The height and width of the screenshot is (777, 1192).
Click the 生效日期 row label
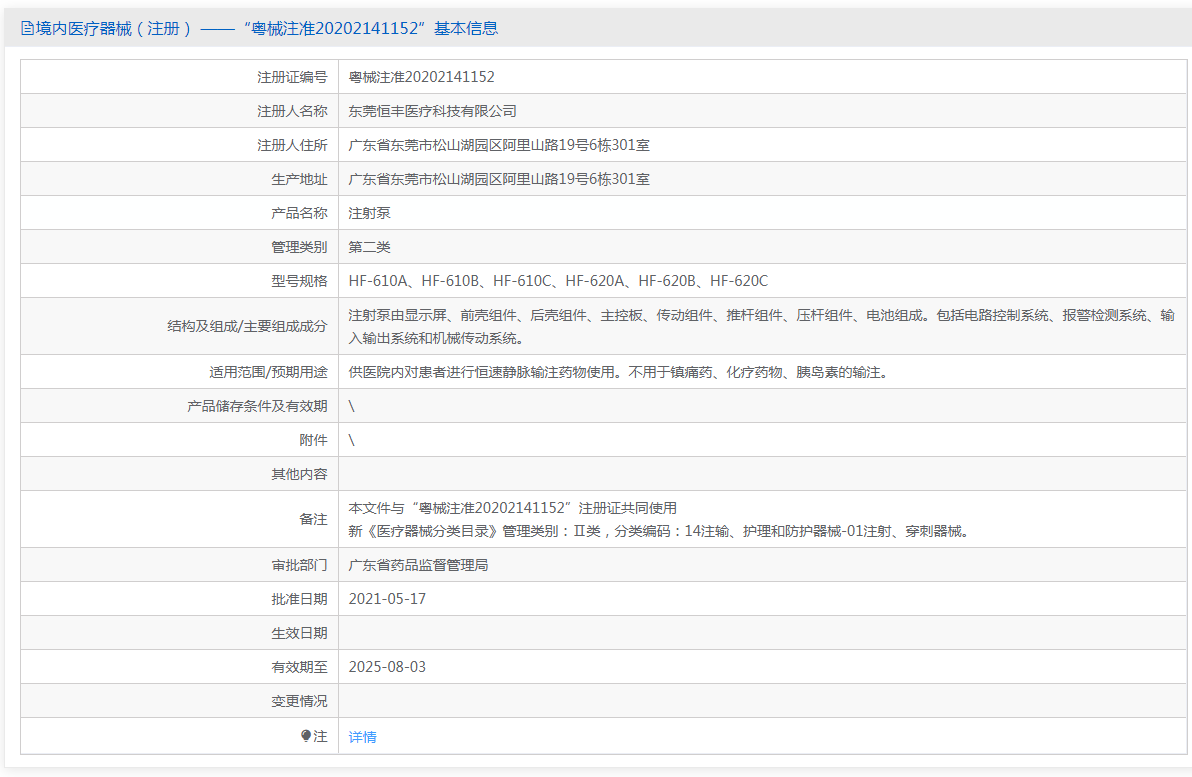299,633
